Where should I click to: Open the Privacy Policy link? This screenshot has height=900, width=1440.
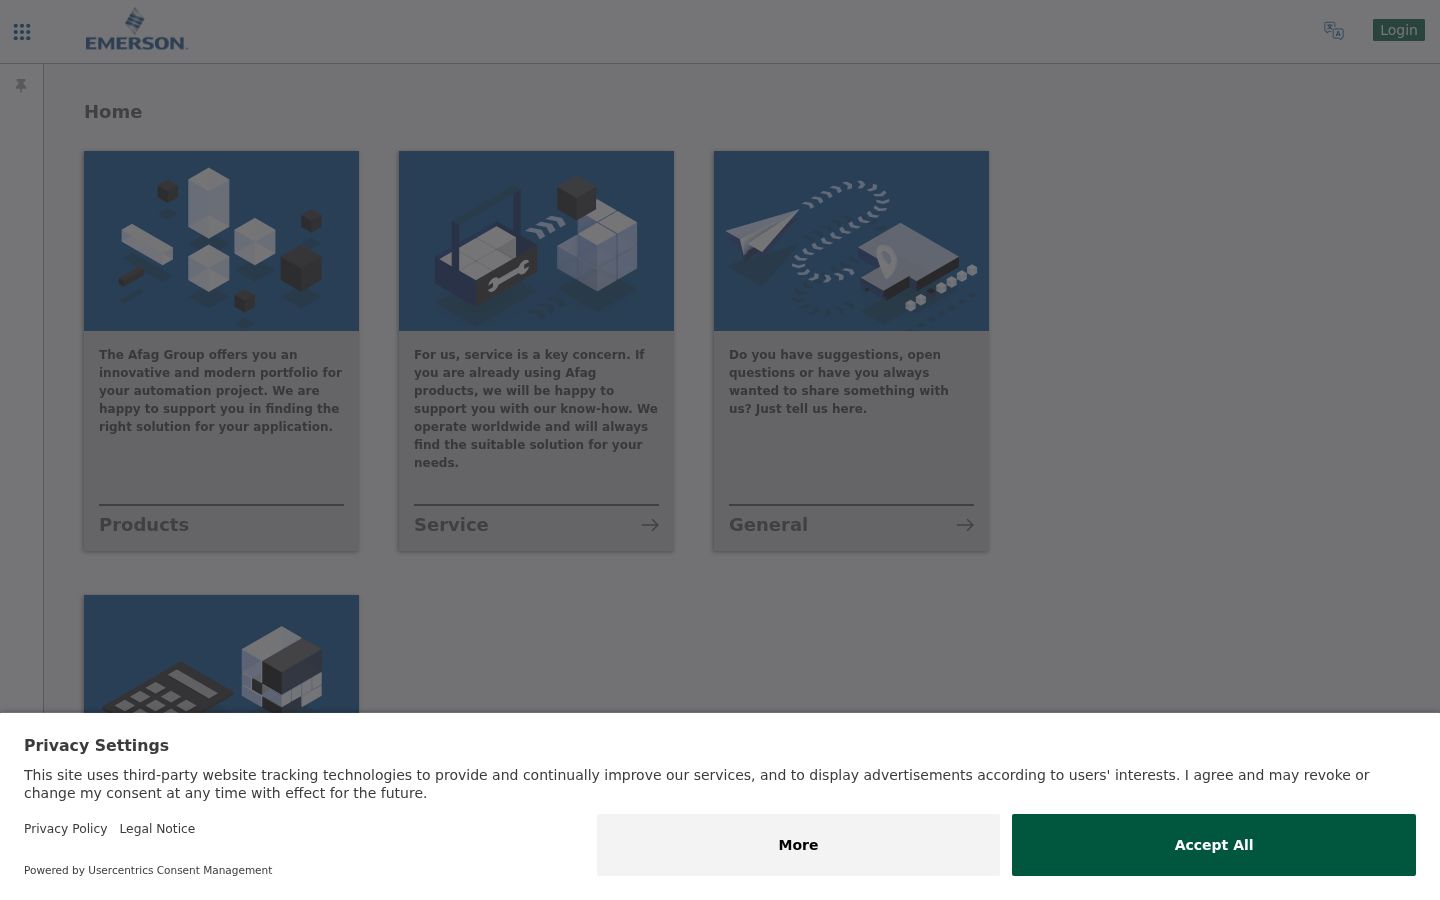pyautogui.click(x=65, y=829)
